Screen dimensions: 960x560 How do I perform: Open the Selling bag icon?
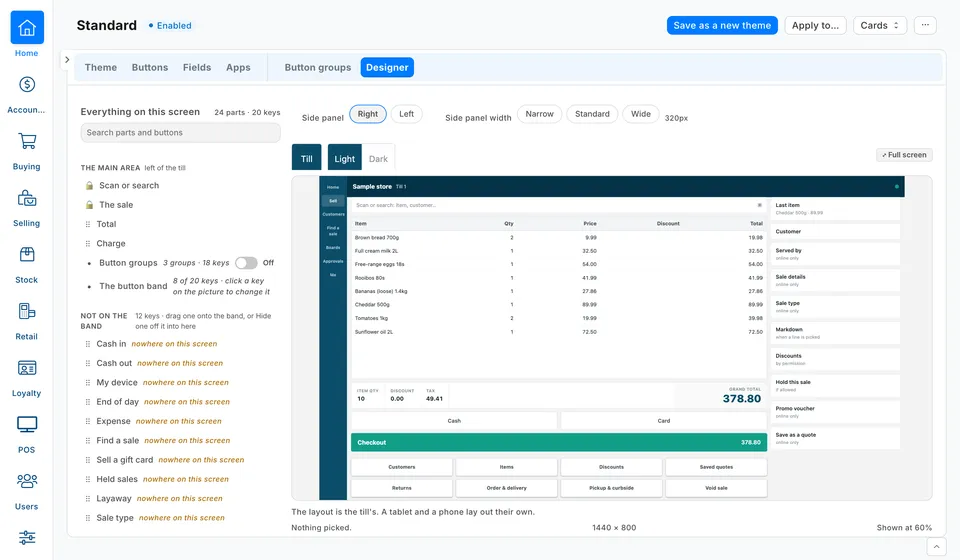click(27, 198)
